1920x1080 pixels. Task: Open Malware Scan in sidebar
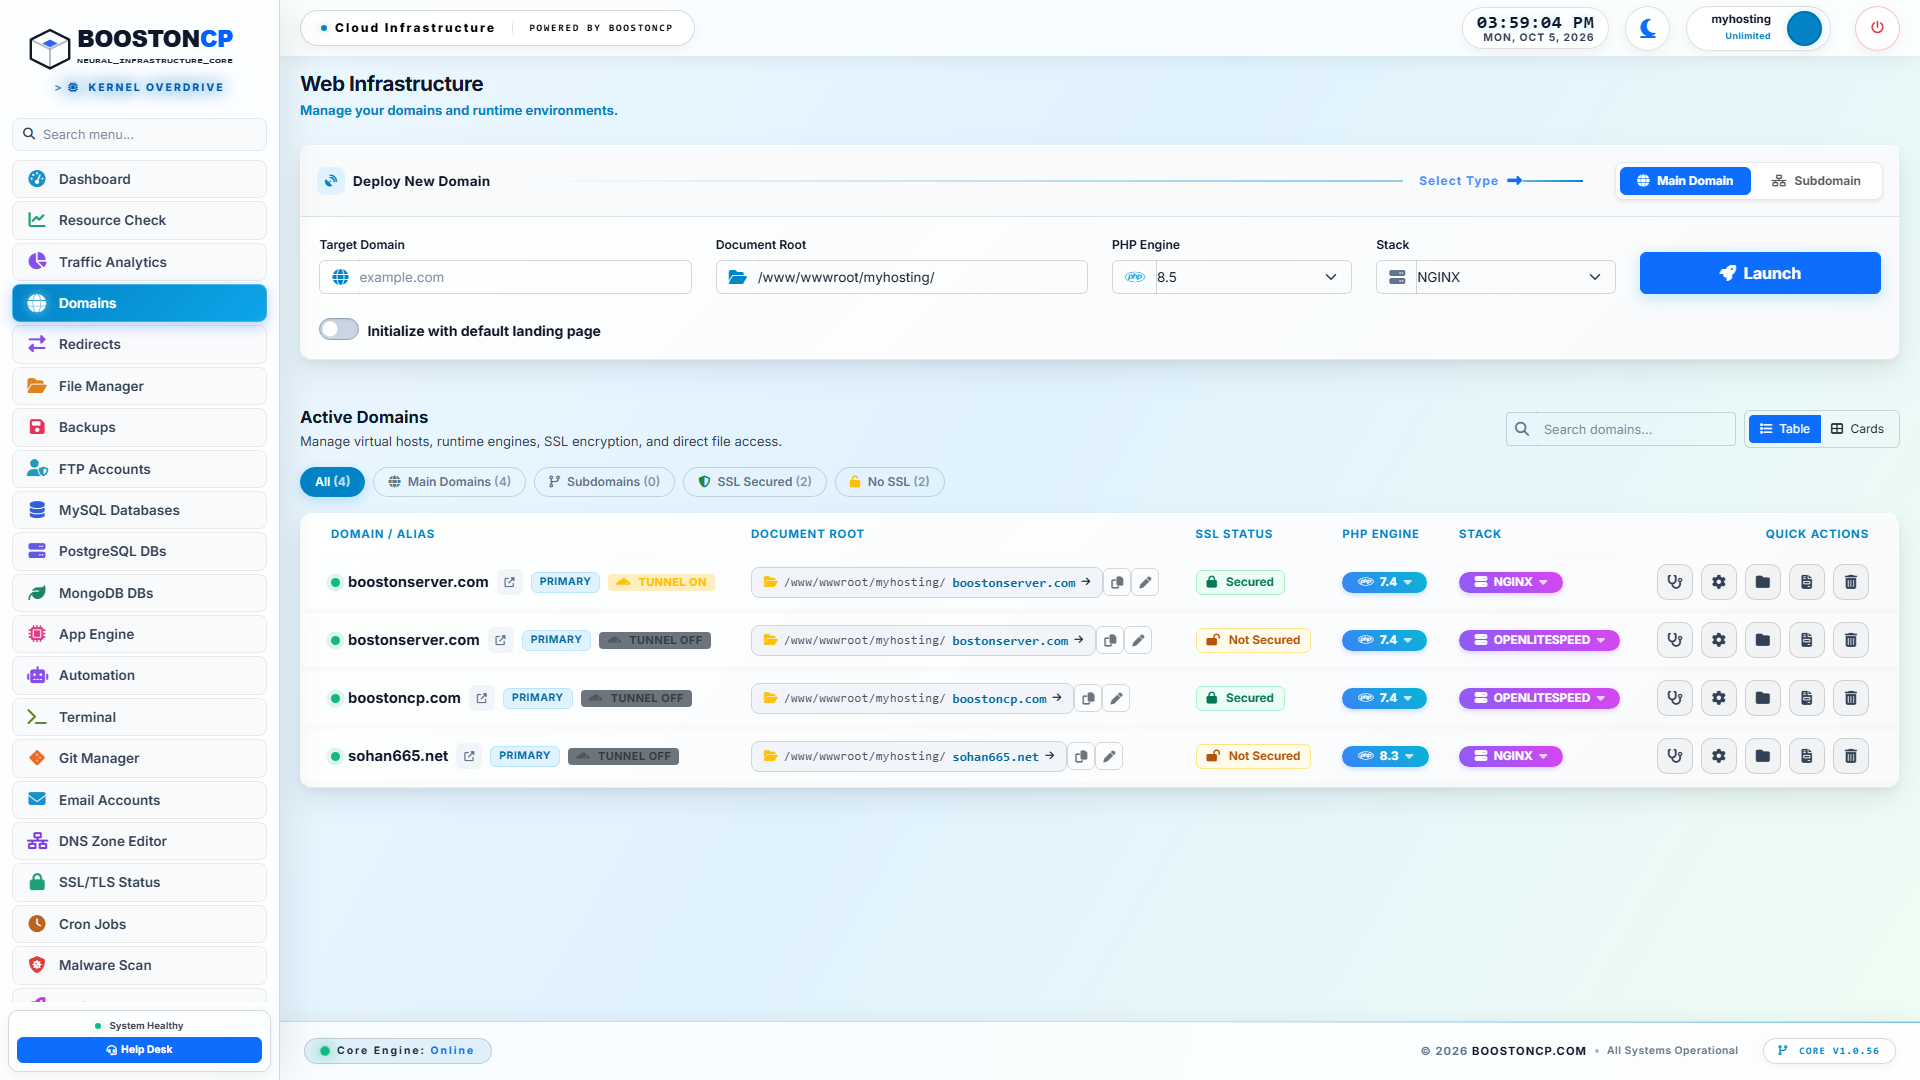[x=139, y=965]
